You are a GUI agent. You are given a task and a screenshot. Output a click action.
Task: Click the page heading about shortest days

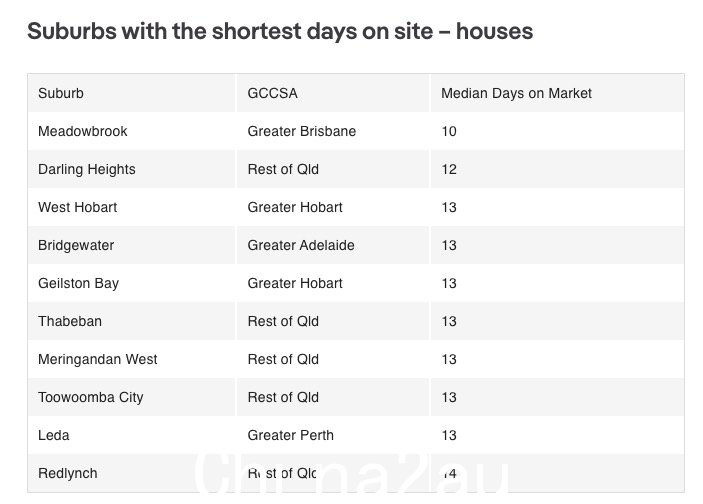tap(280, 31)
